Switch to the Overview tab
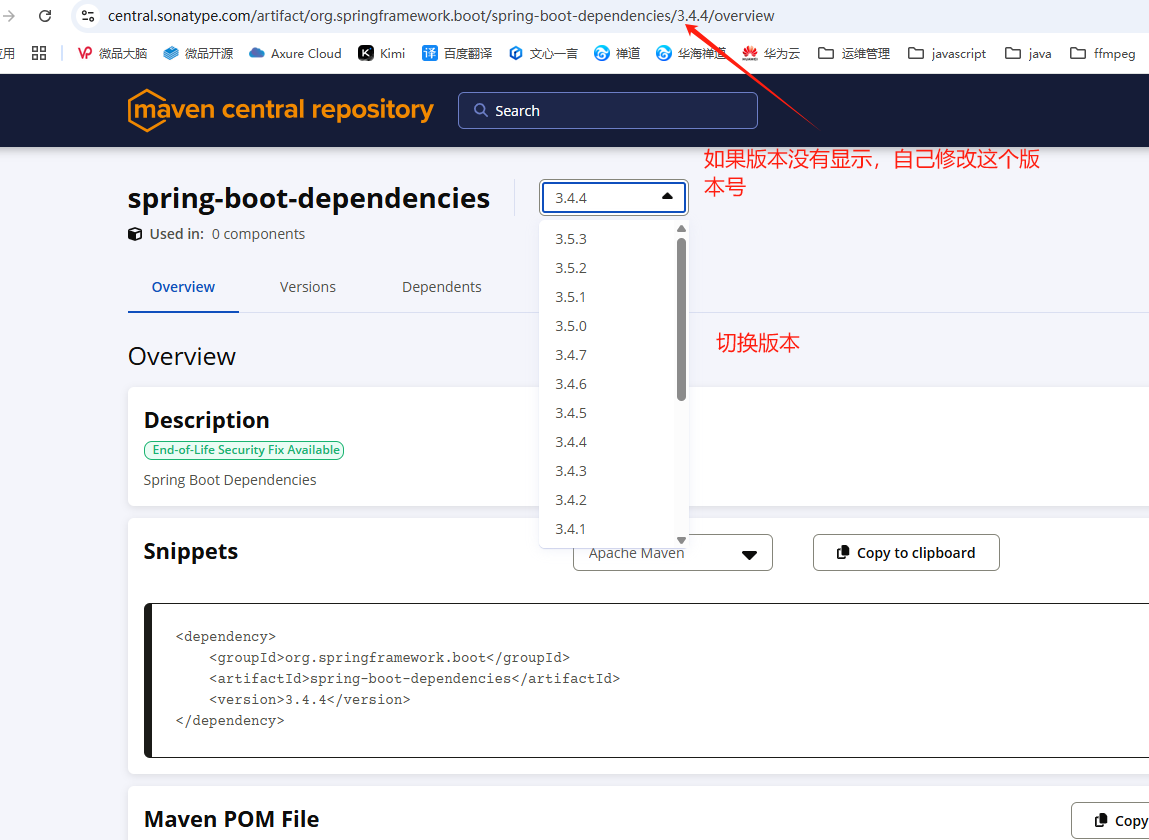 [x=183, y=287]
